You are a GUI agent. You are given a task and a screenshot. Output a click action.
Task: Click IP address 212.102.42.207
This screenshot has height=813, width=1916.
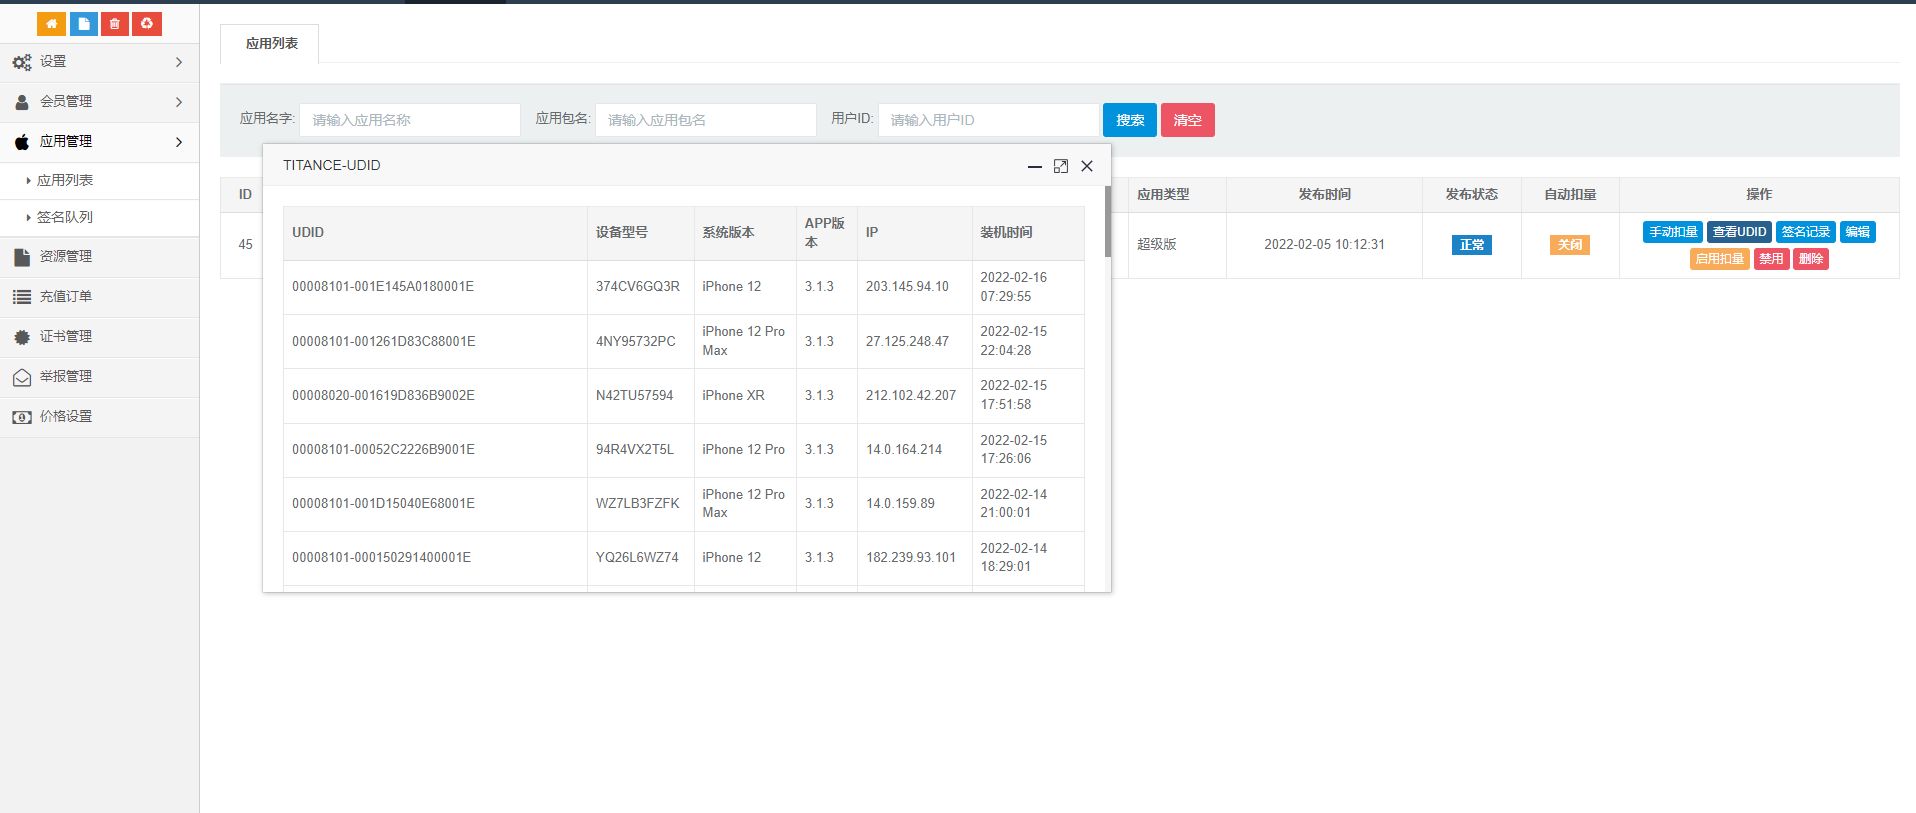pyautogui.click(x=911, y=396)
